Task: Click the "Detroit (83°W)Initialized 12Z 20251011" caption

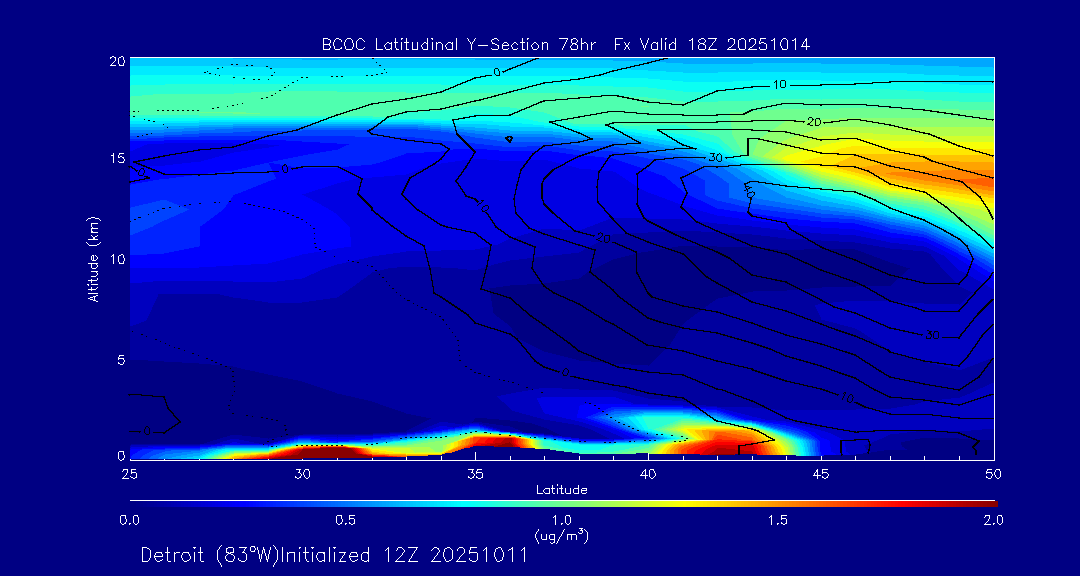Action: pyautogui.click(x=335, y=555)
